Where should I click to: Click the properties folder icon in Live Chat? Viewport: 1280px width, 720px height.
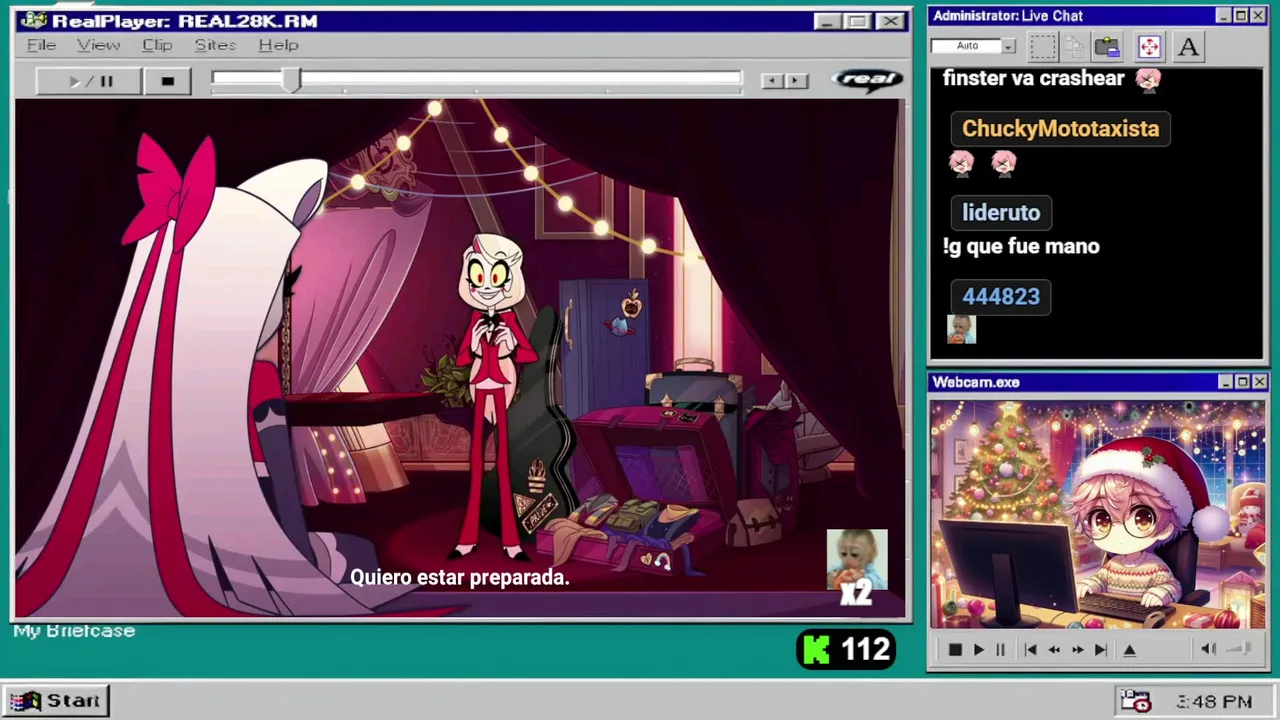point(1107,46)
